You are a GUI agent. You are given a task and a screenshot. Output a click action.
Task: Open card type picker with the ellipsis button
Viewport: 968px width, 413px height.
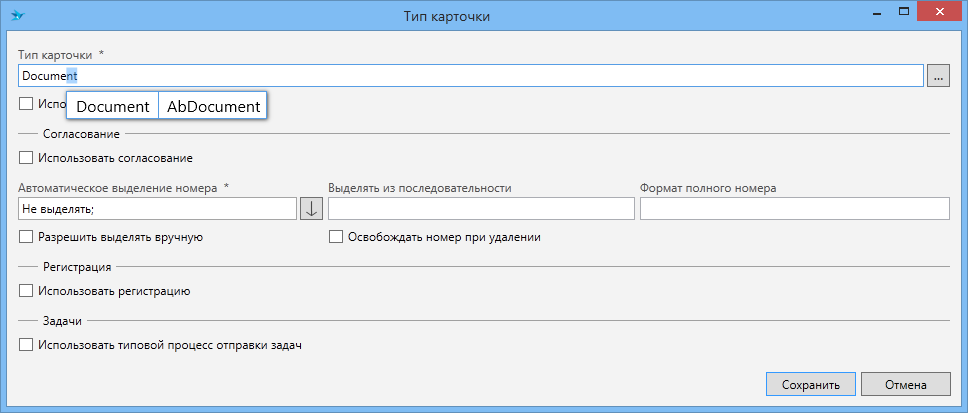tap(937, 76)
